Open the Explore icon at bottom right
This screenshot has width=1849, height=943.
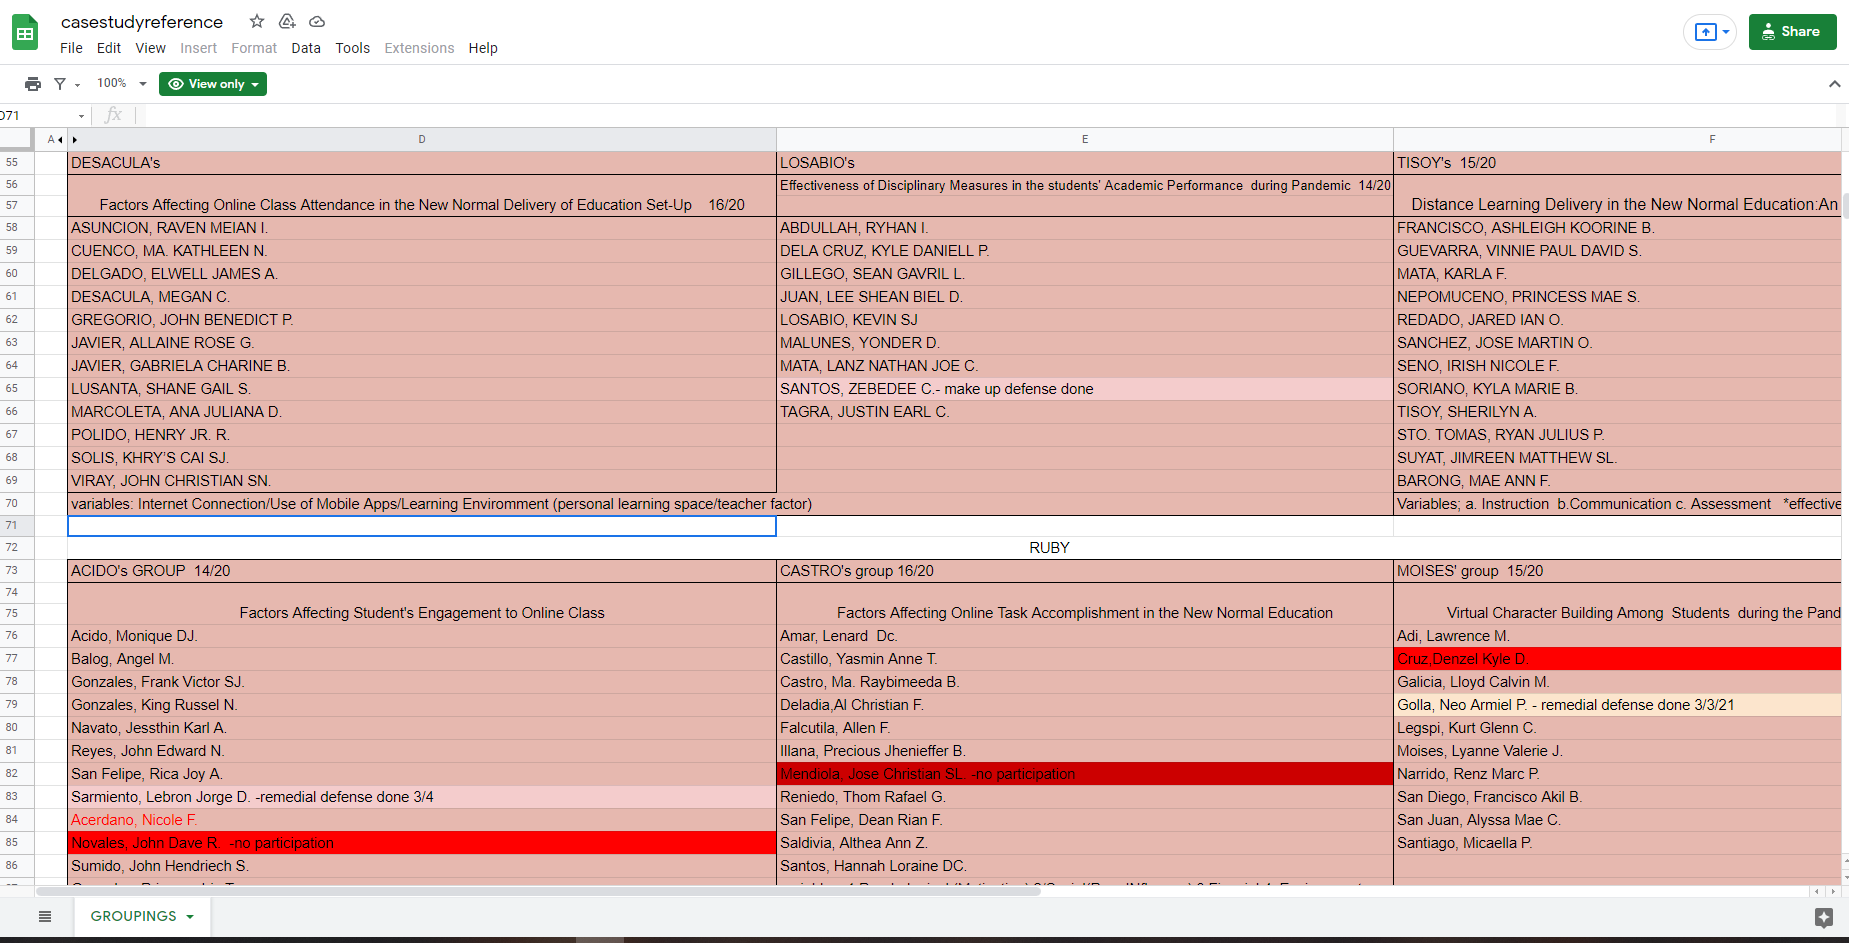click(x=1824, y=917)
